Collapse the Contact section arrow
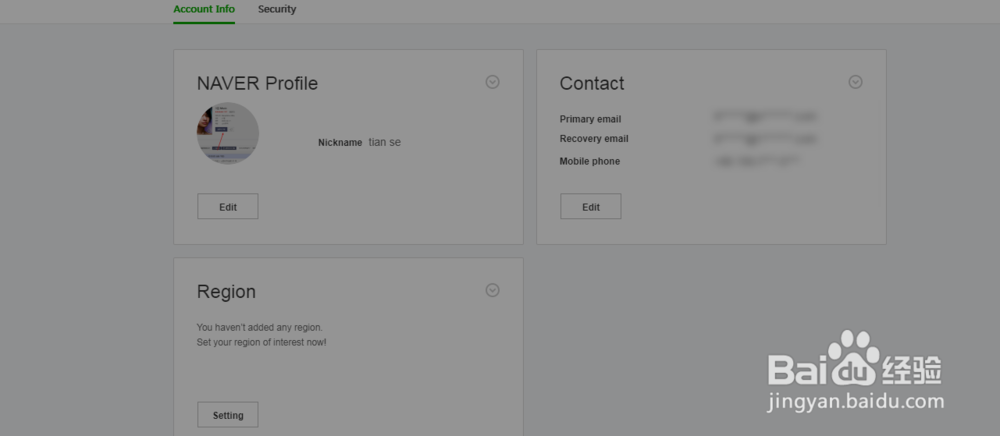This screenshot has width=1000, height=436. click(855, 82)
